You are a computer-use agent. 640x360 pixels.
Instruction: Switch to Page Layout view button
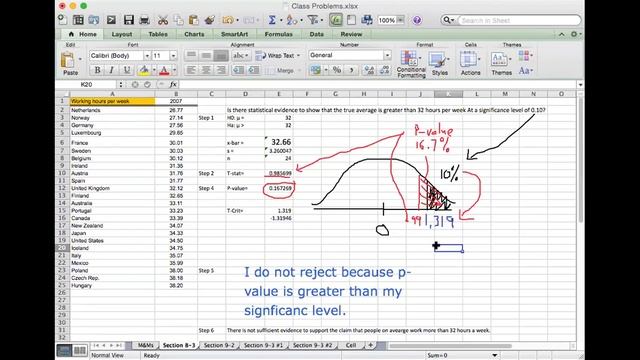coord(80,350)
